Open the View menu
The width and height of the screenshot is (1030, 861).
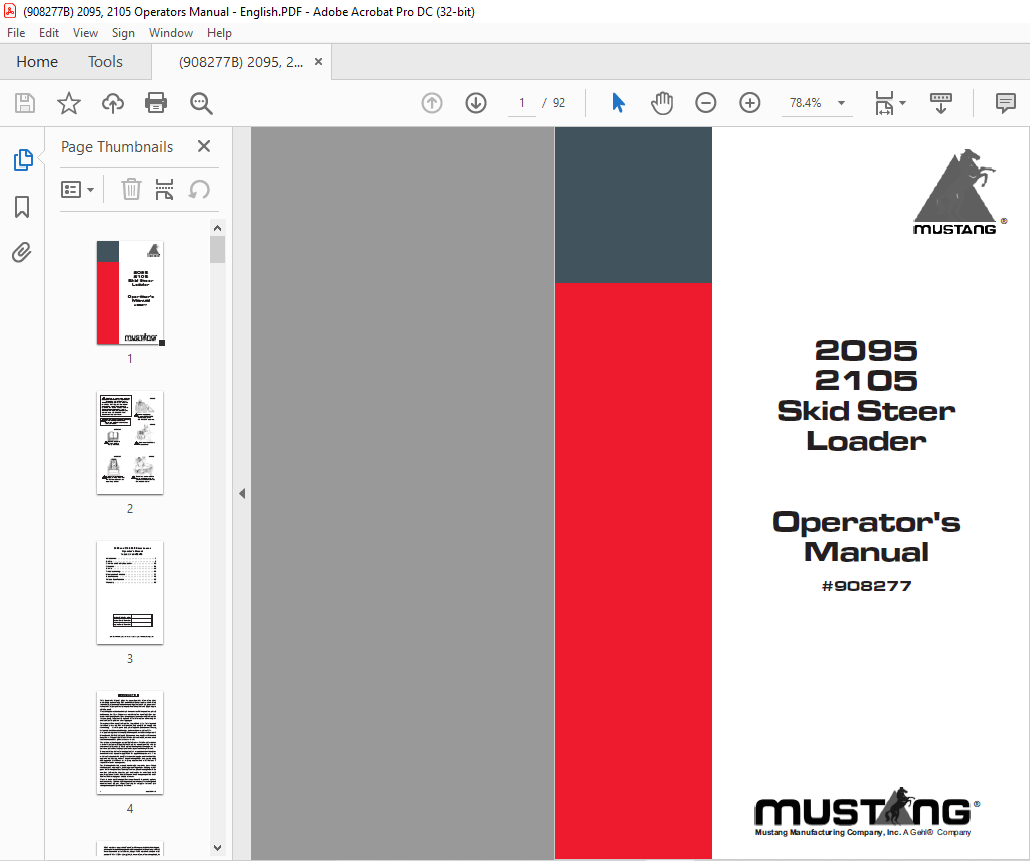(x=85, y=33)
